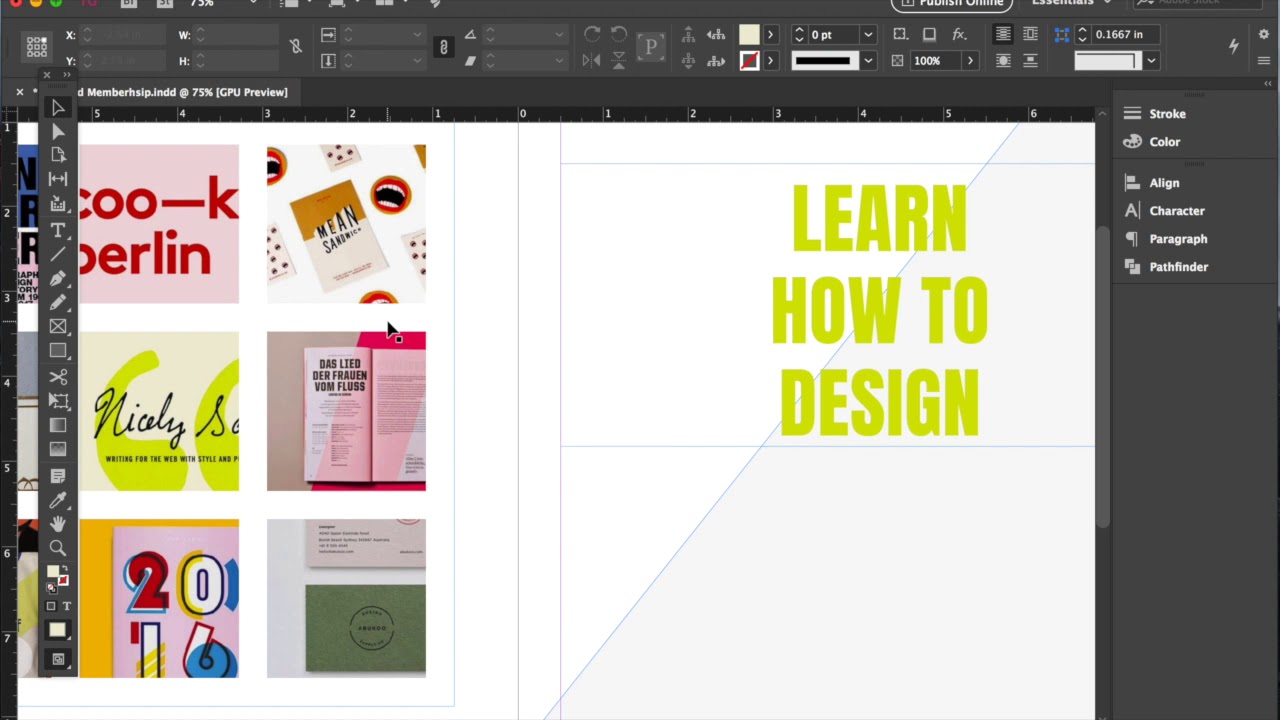The width and height of the screenshot is (1280, 720).
Task: Open the Essentials workspace switcher
Action: tap(1070, 4)
